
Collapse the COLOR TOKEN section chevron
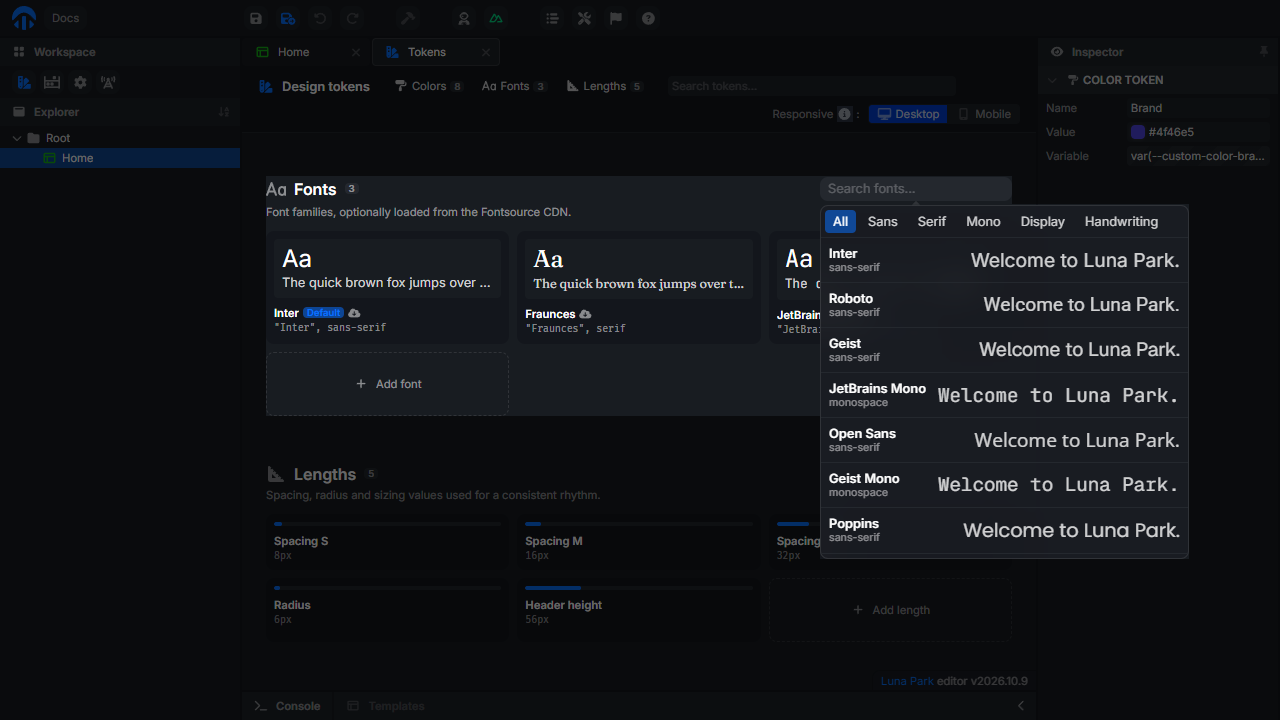click(x=1052, y=80)
